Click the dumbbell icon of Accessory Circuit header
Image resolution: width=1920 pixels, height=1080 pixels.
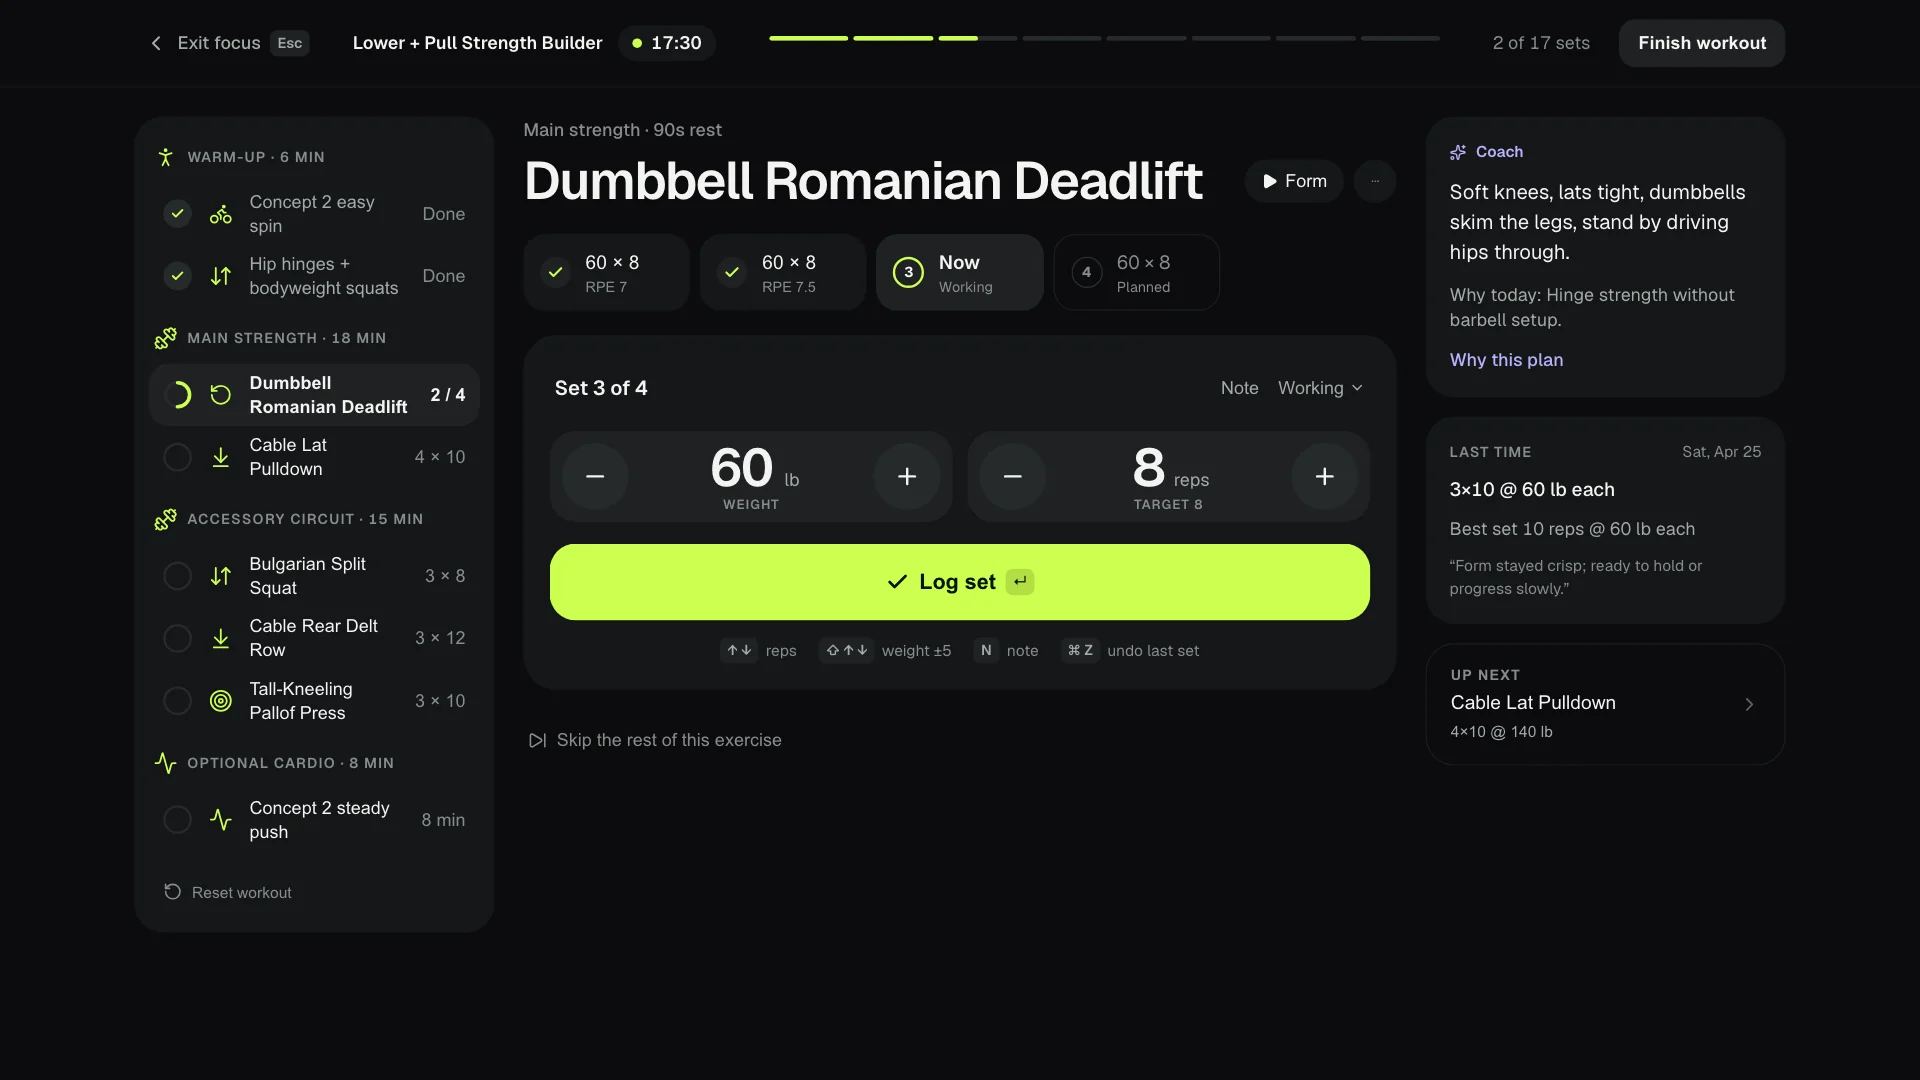[x=165, y=519]
